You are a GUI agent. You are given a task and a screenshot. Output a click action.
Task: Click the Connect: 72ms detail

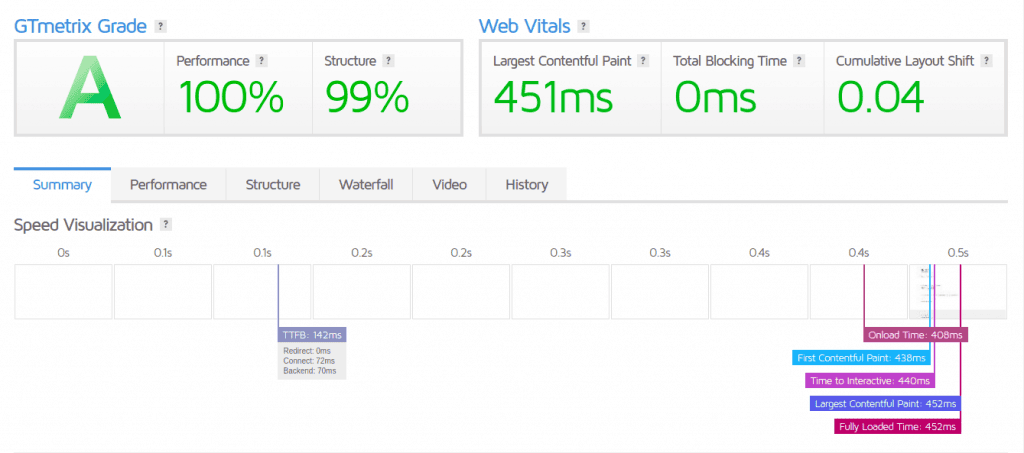309,361
